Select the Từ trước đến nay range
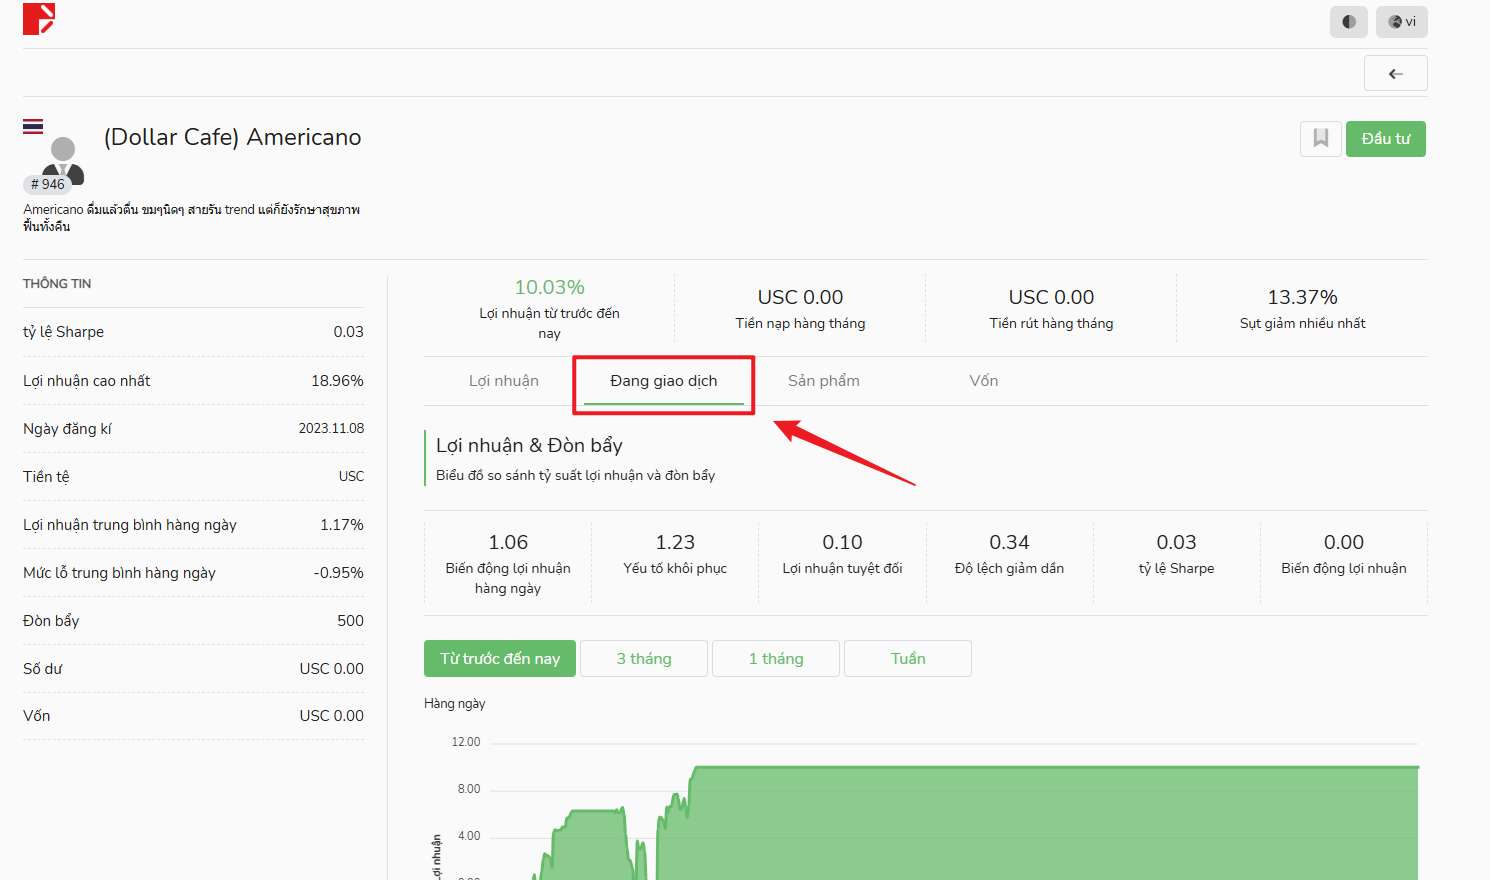Viewport: 1490px width, 880px height. 500,658
